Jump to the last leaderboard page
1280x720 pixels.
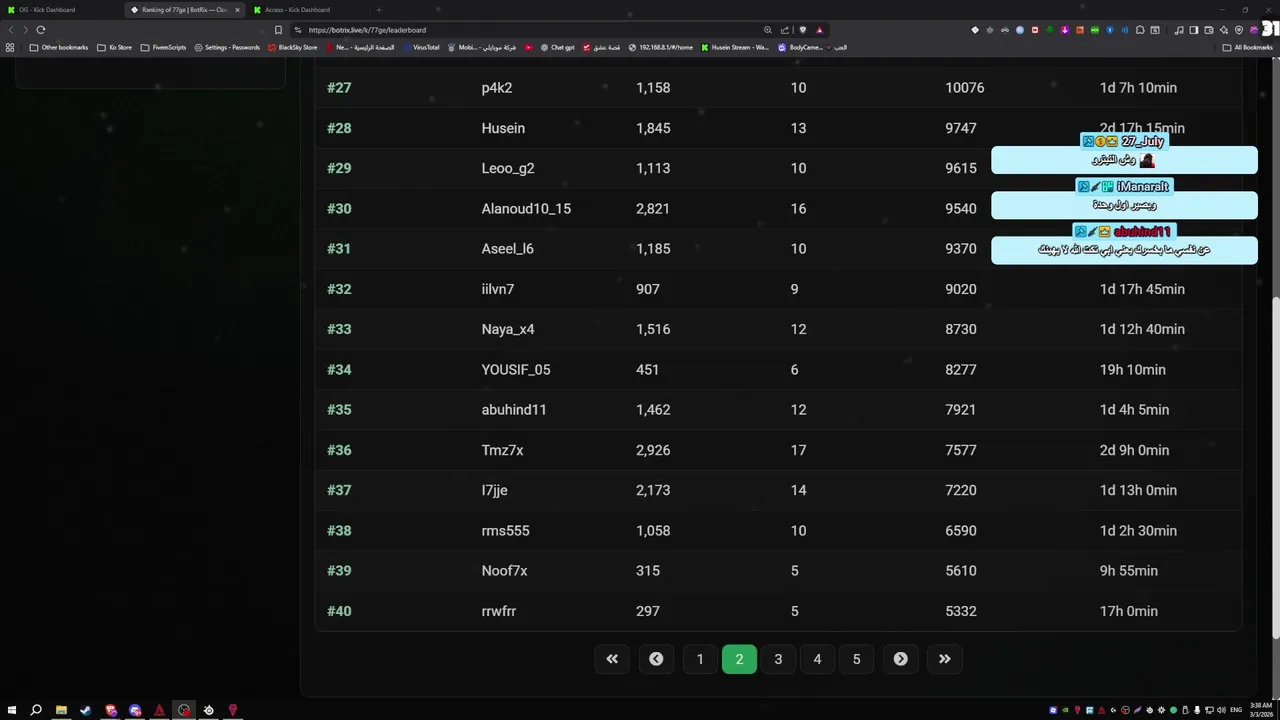pyautogui.click(x=944, y=659)
